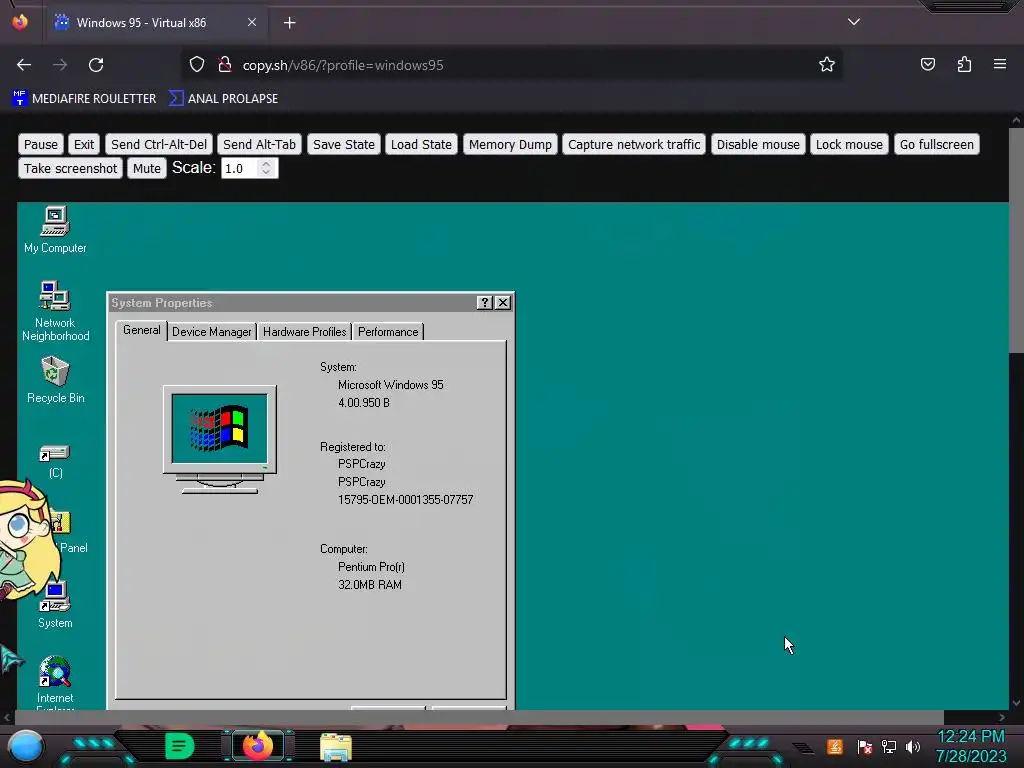
Task: Click the flag notification tray icon
Action: (x=865, y=746)
